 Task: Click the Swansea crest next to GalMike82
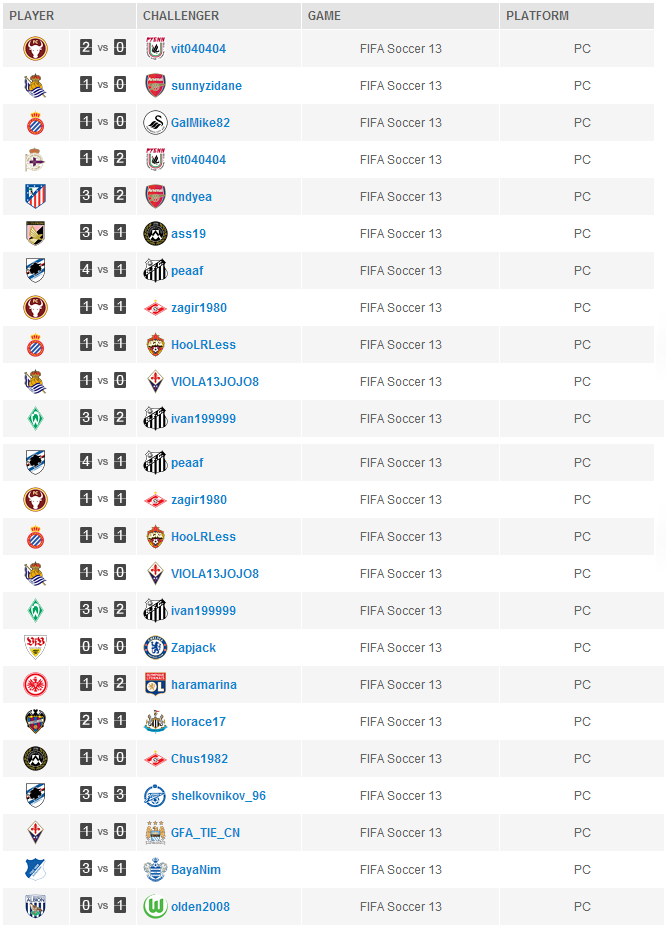154,122
